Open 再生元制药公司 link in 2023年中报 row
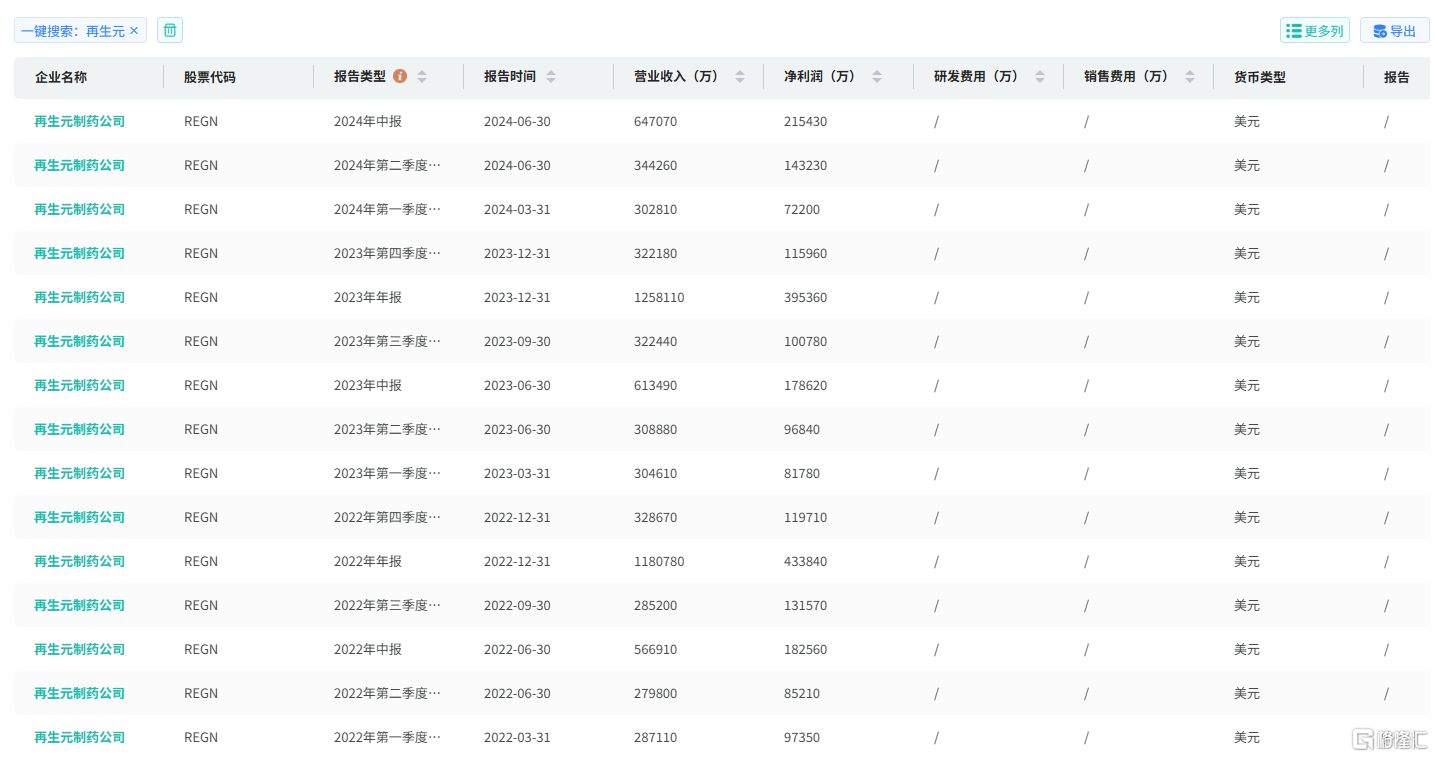The image size is (1435, 758). tap(80, 385)
